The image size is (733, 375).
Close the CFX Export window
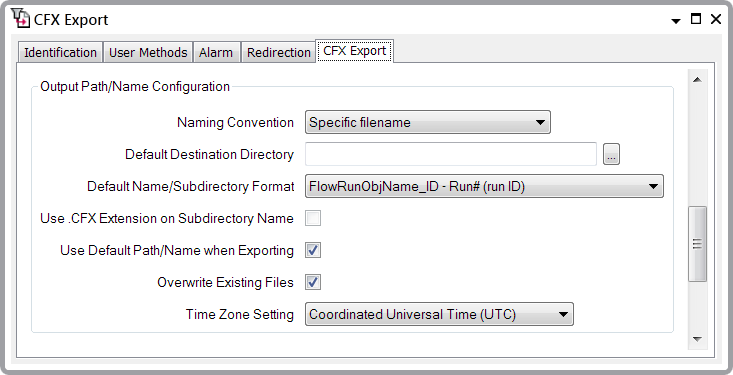tap(716, 19)
